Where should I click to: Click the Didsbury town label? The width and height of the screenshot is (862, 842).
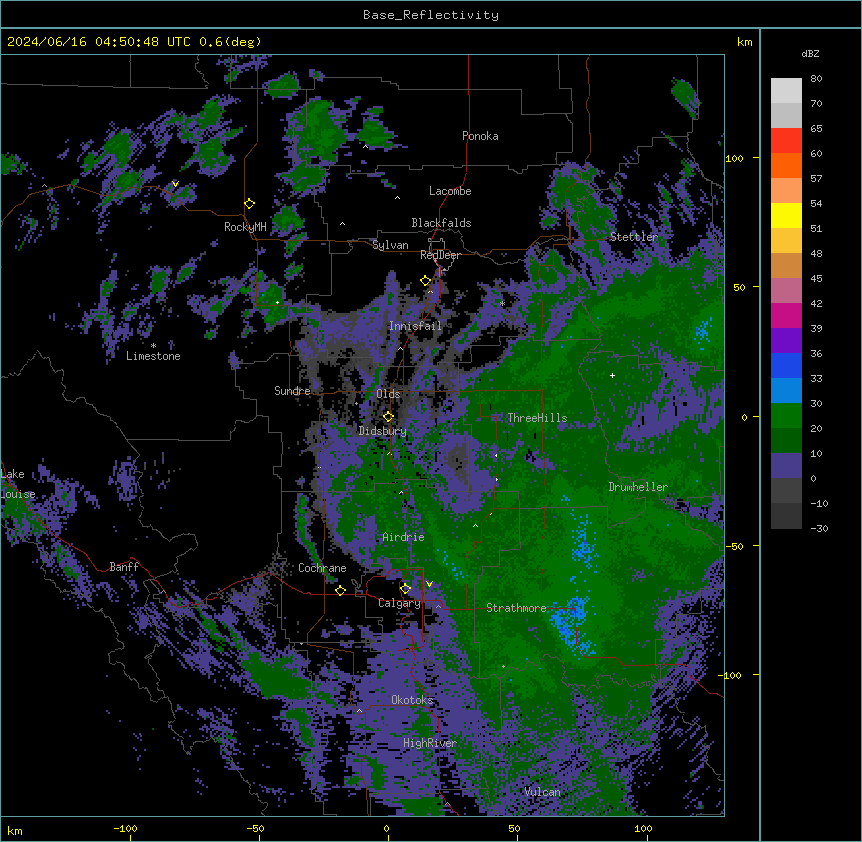(383, 431)
